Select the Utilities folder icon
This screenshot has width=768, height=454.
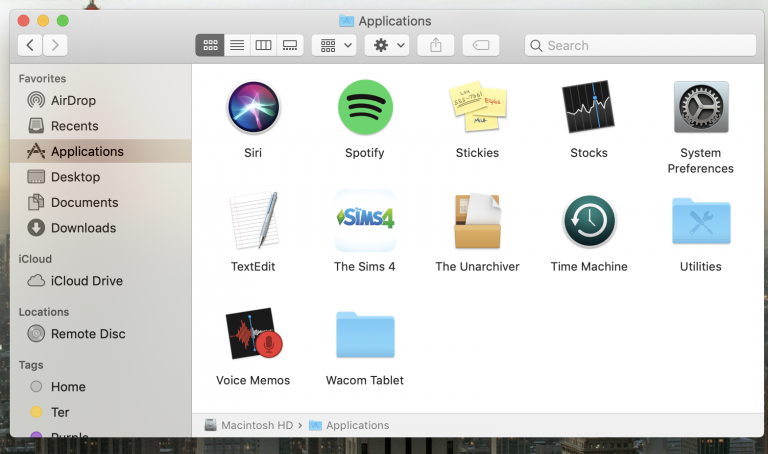pyautogui.click(x=701, y=221)
